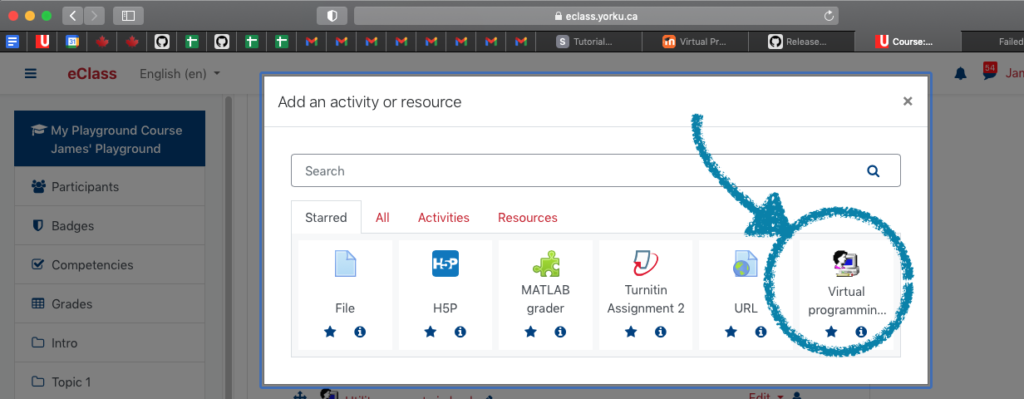The height and width of the screenshot is (399, 1024).
Task: Show info for URL resource
Action: tap(761, 332)
